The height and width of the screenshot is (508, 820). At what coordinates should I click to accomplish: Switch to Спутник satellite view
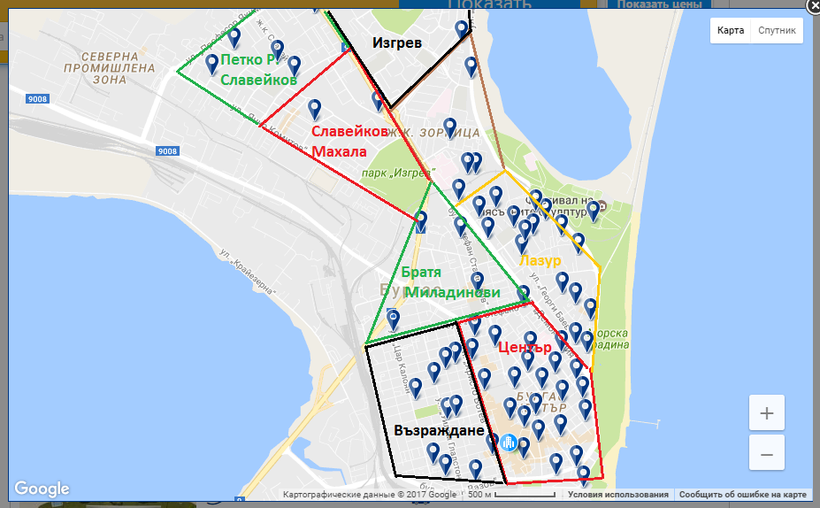click(777, 30)
